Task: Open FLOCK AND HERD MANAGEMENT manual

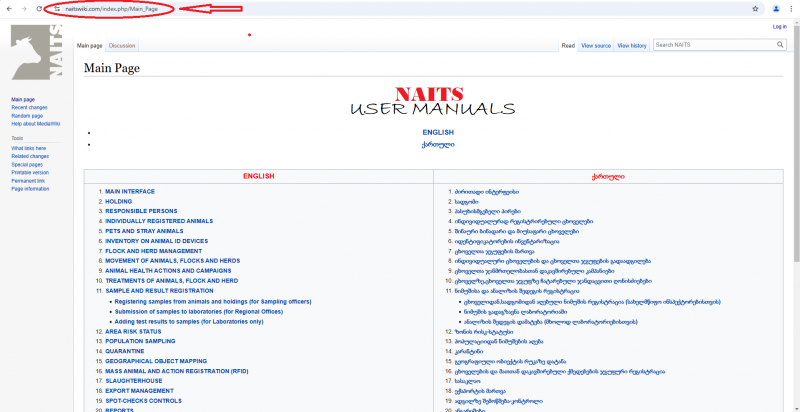Action: click(x=154, y=251)
